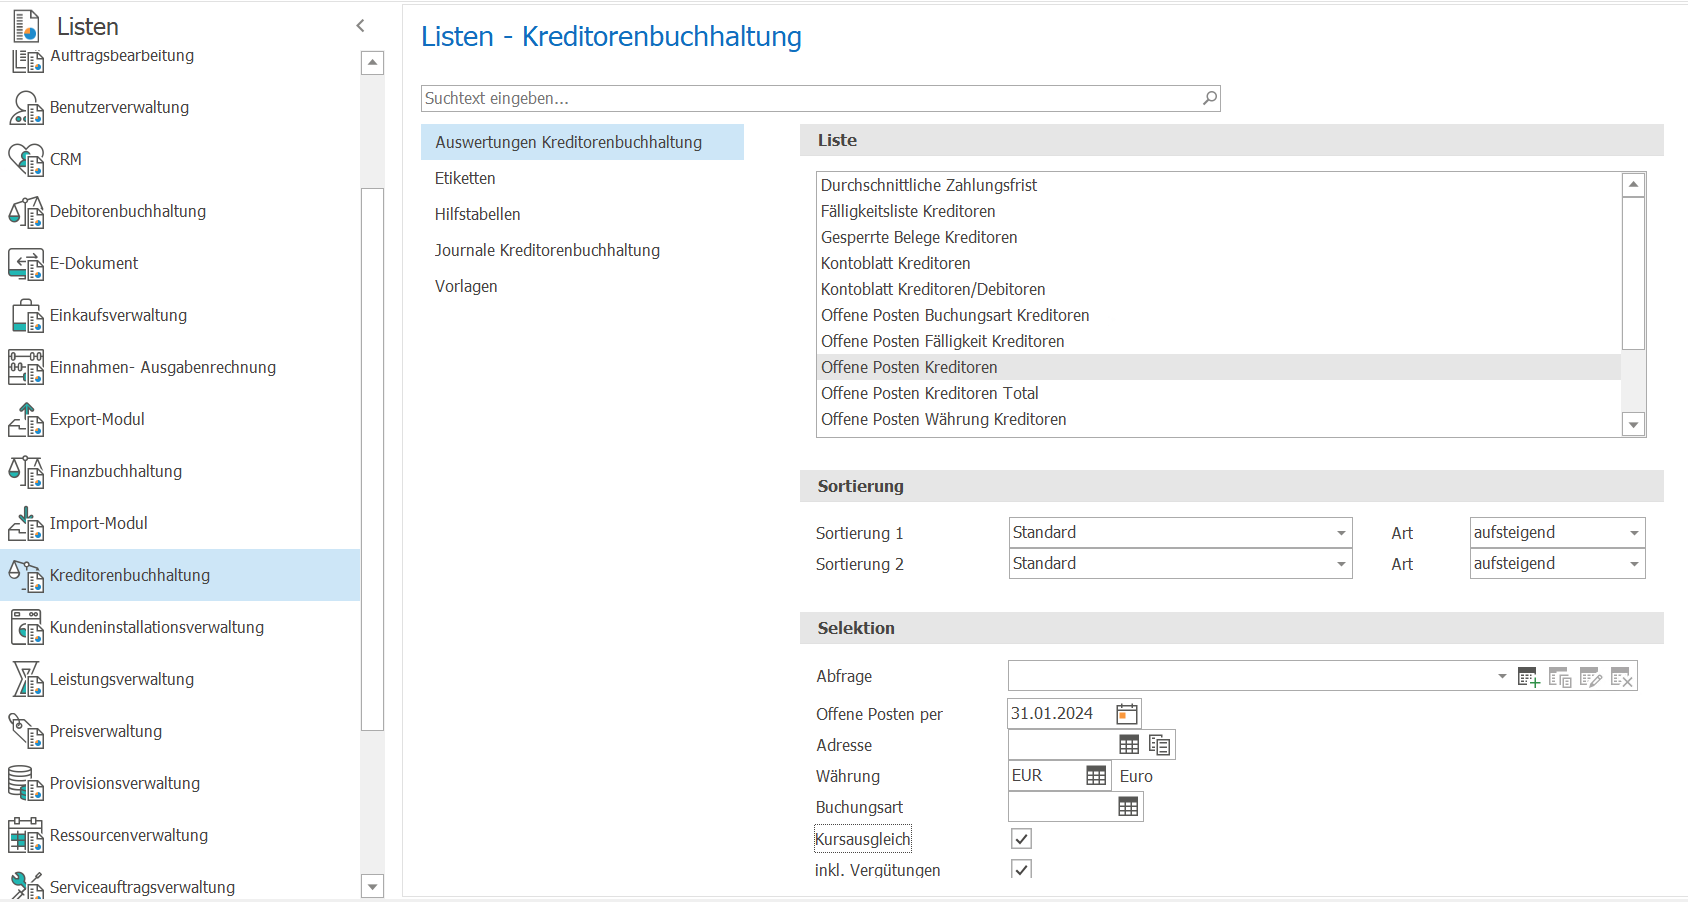Image resolution: width=1688 pixels, height=902 pixels.
Task: Open Art dropdown for Sortierung 2
Action: coord(1634,564)
